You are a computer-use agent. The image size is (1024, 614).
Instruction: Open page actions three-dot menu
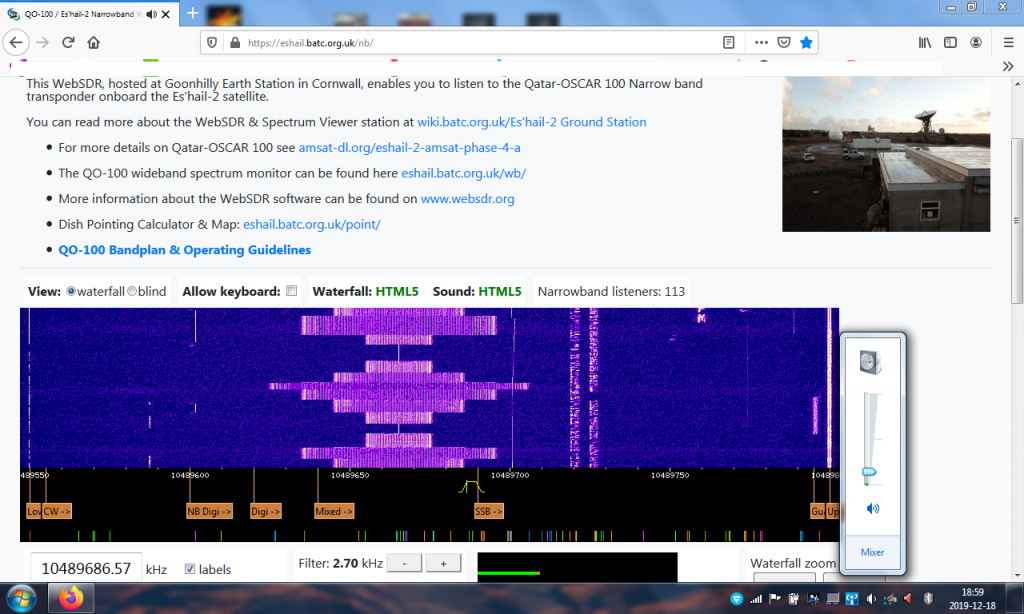coord(761,42)
